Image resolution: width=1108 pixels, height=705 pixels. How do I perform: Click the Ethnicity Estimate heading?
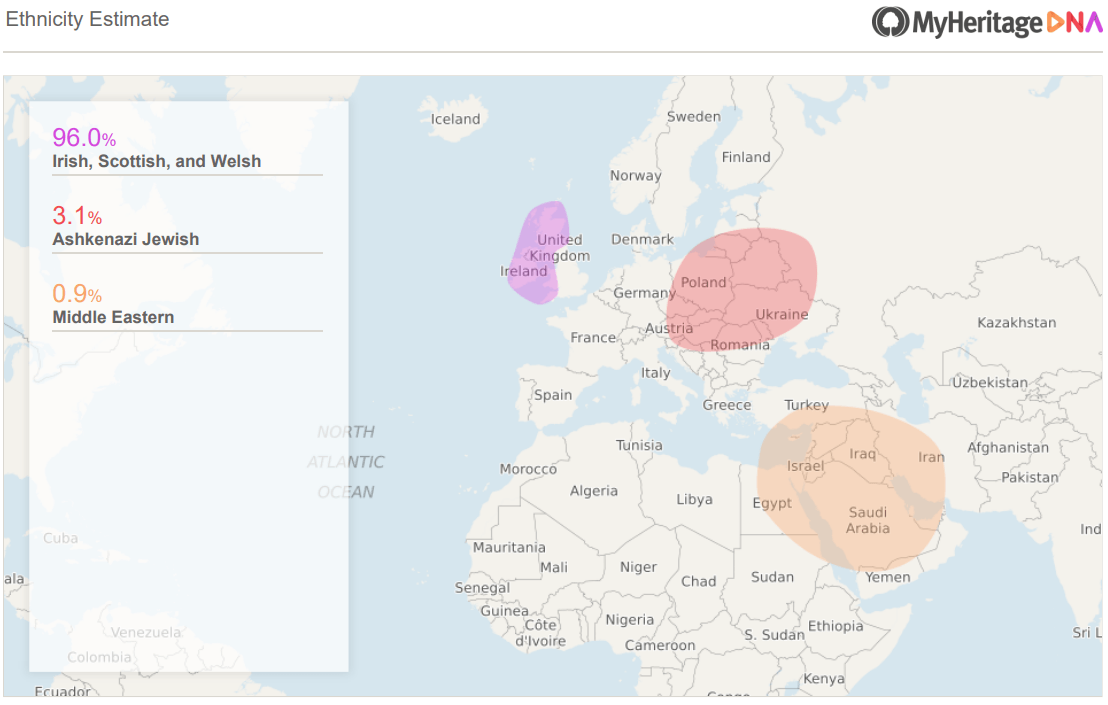[88, 19]
